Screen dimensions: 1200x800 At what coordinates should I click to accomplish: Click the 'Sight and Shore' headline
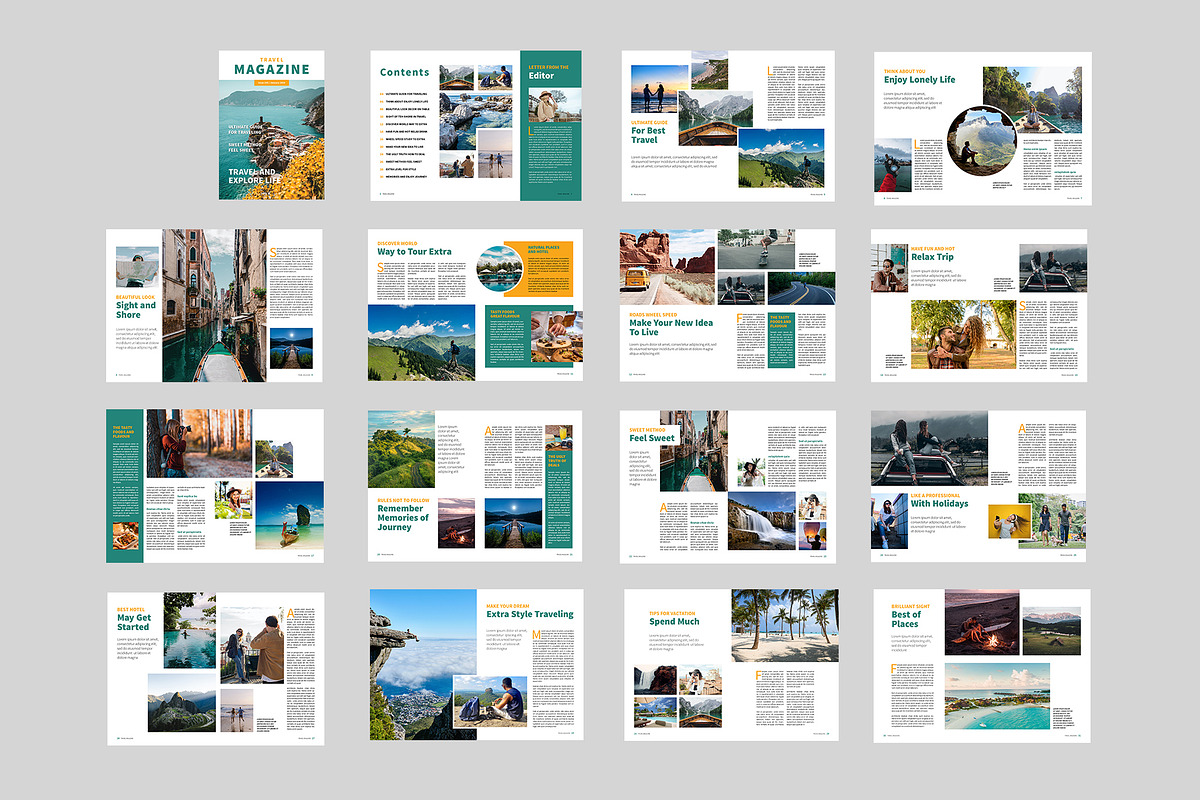(x=136, y=310)
